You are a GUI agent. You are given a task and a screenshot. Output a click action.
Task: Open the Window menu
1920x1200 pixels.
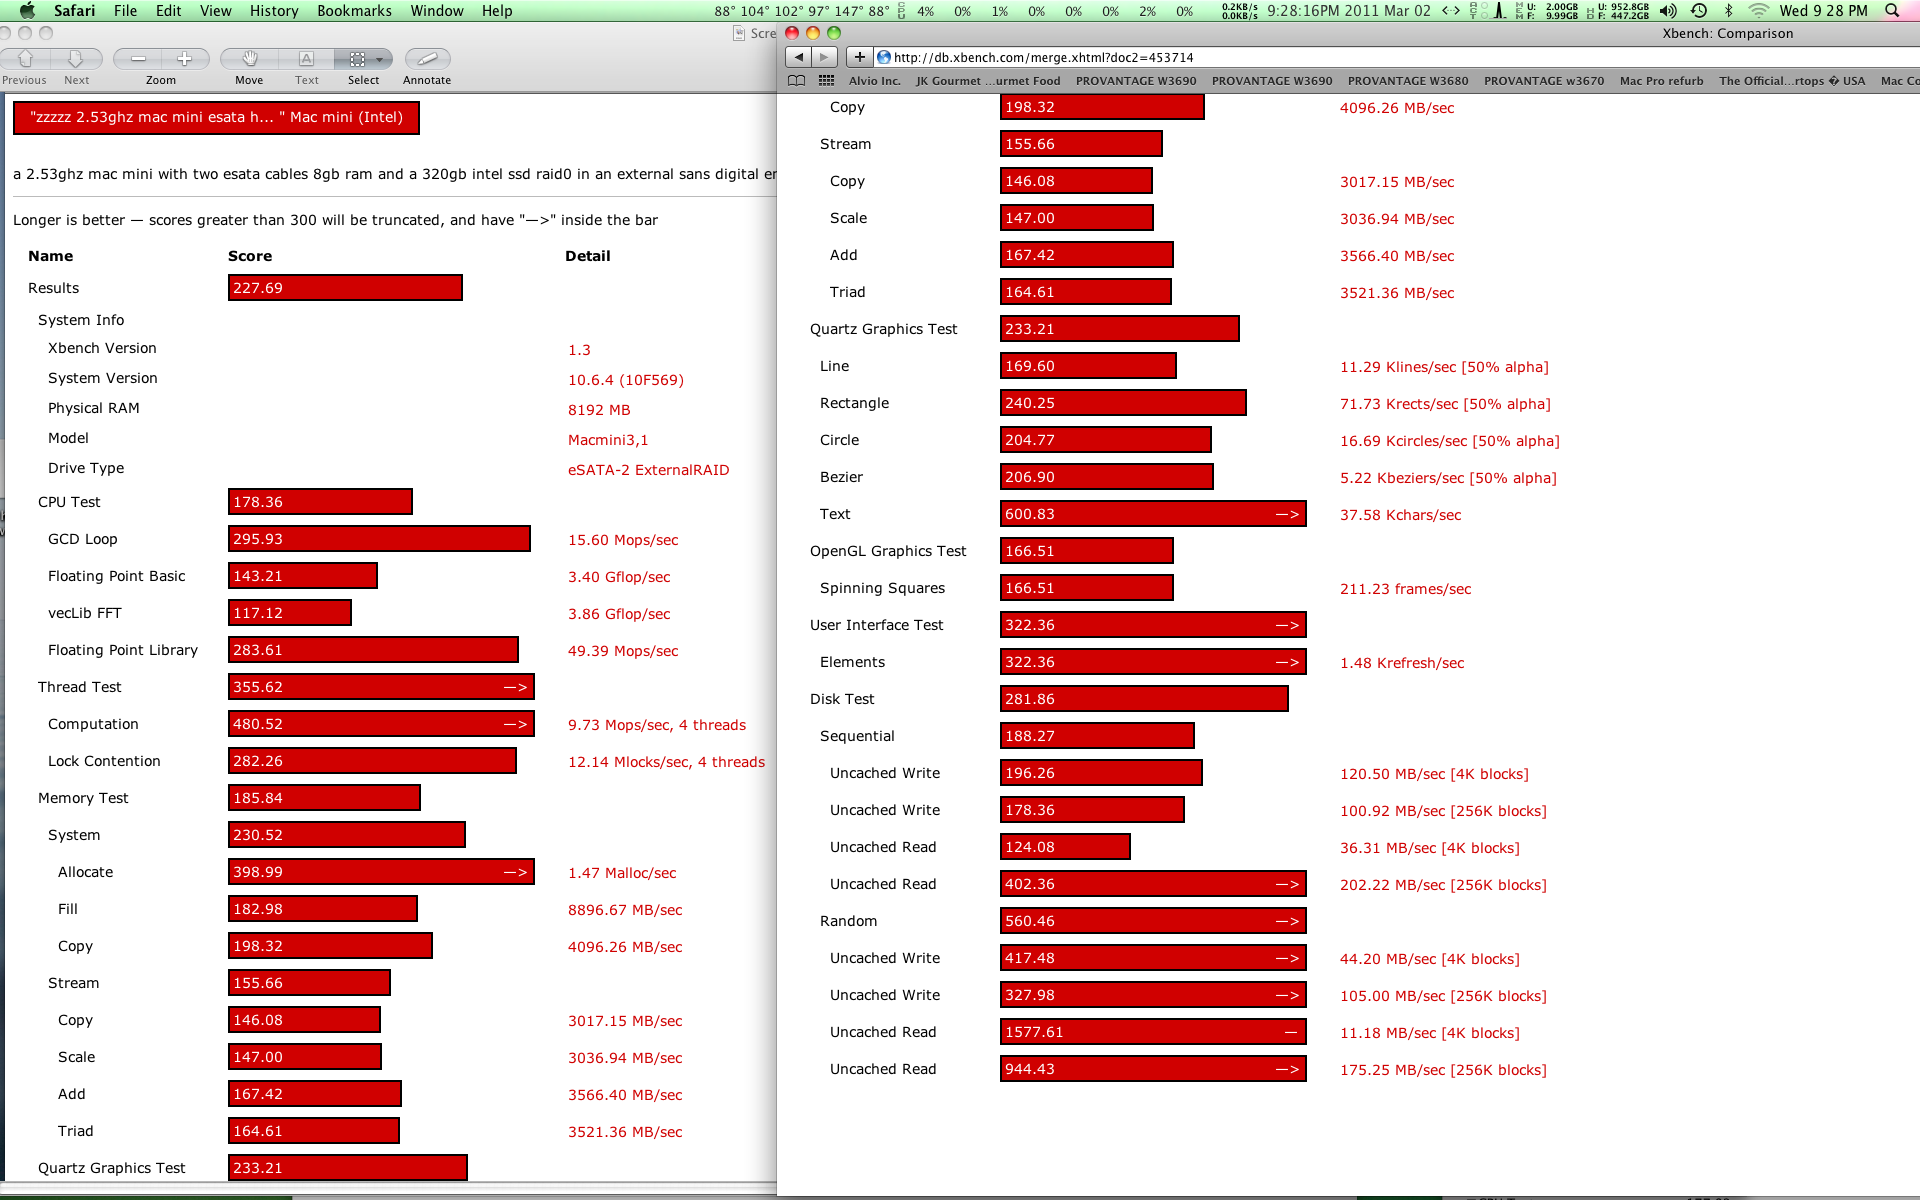tap(437, 10)
